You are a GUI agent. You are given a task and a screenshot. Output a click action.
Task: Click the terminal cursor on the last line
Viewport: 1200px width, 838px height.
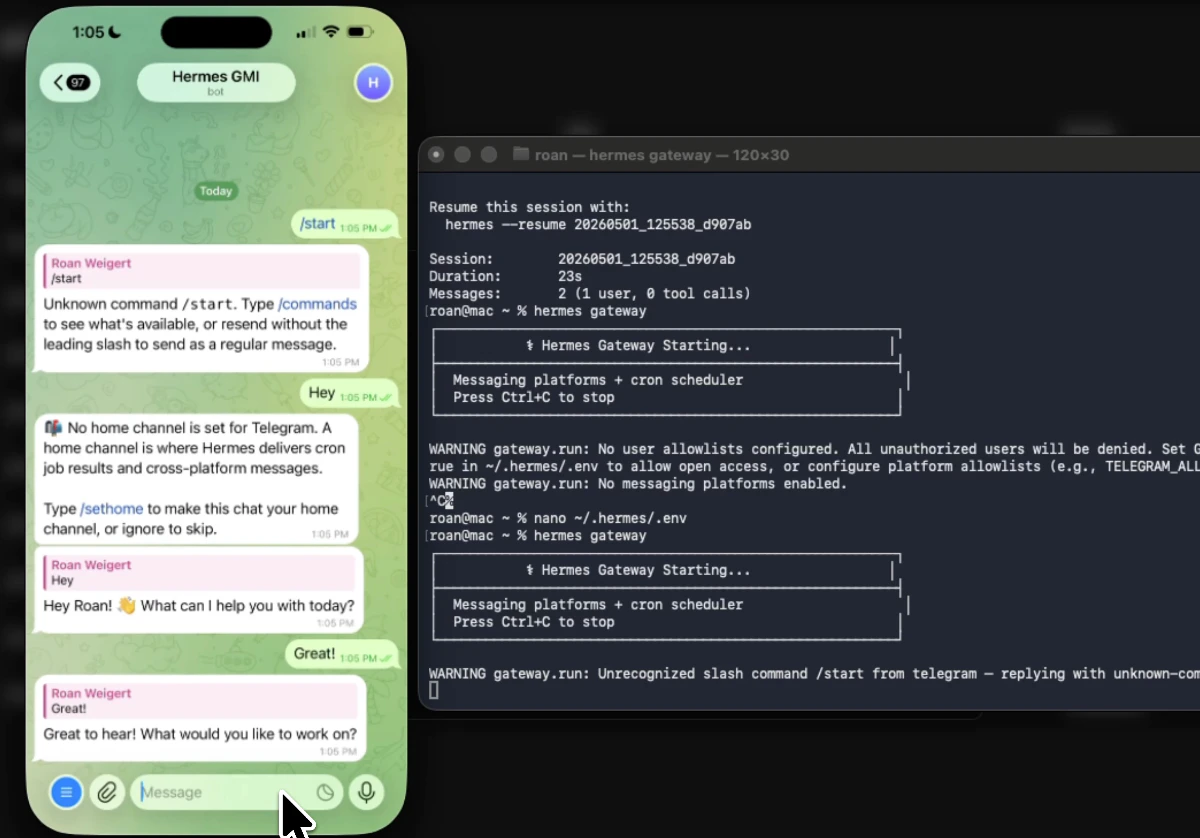pyautogui.click(x=433, y=691)
